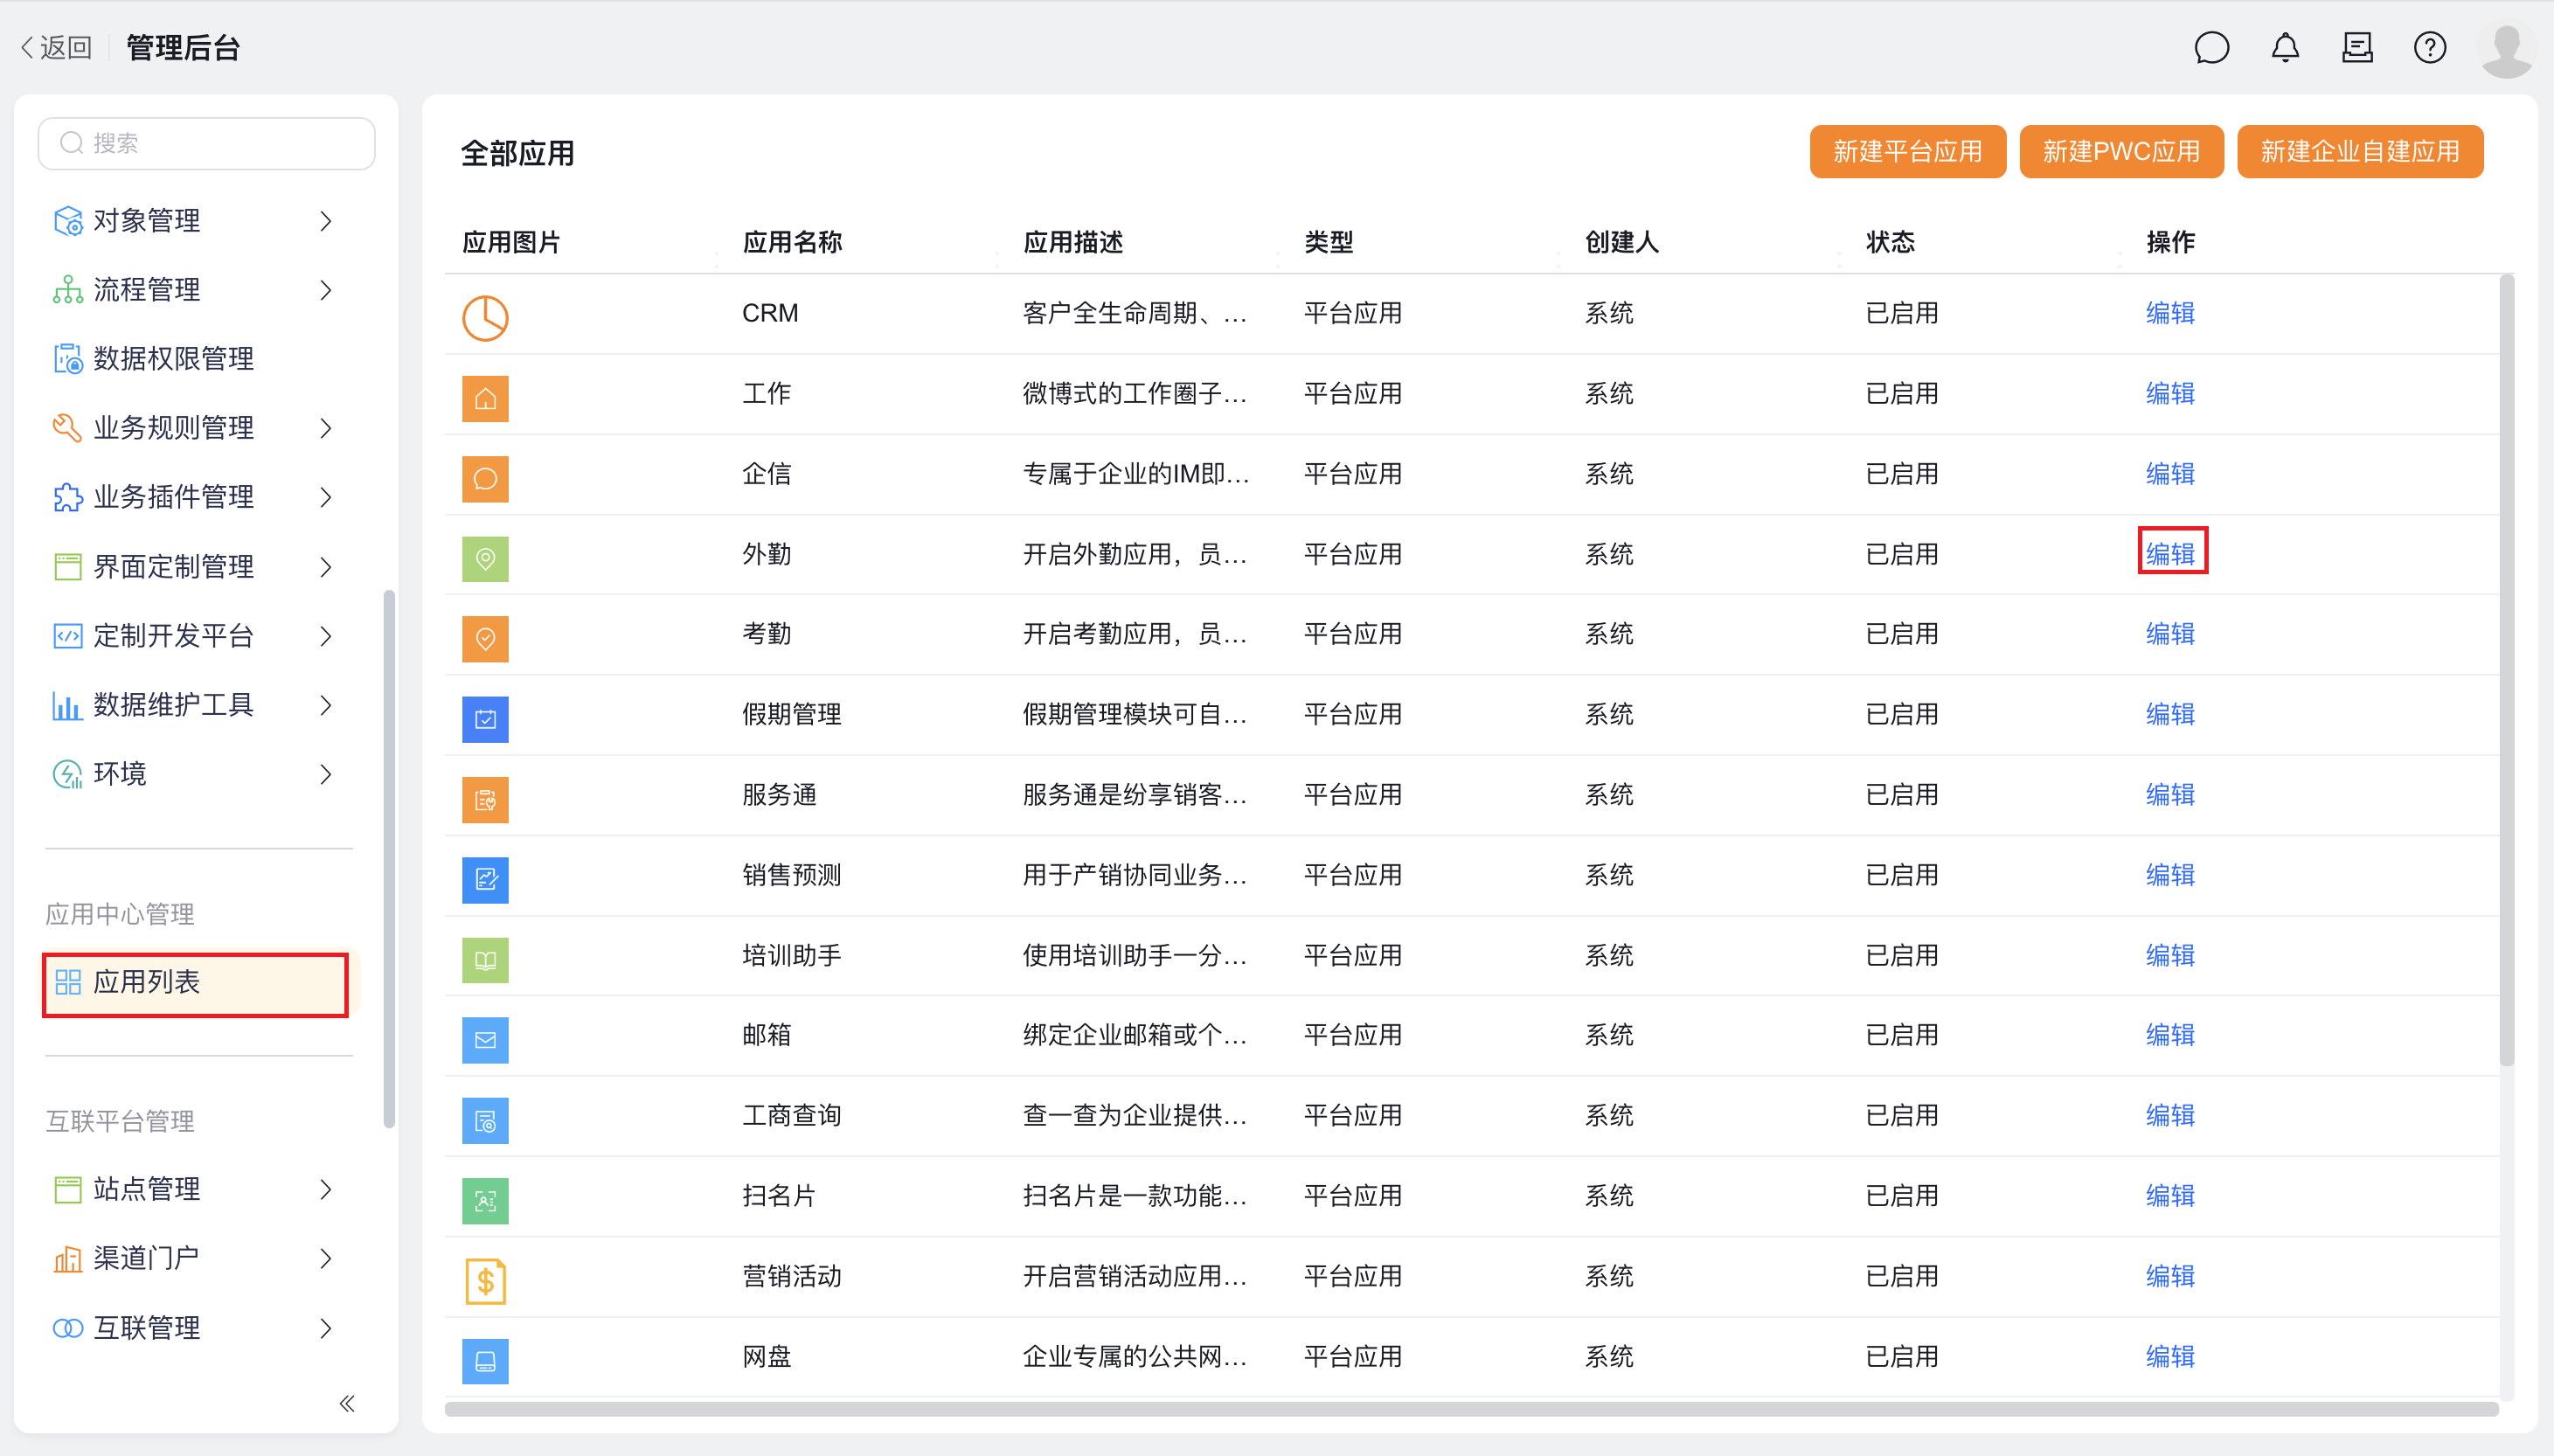Screen dimensions: 2554x1456
Task: Click the vertical app list scrollbar
Action: [2506, 671]
